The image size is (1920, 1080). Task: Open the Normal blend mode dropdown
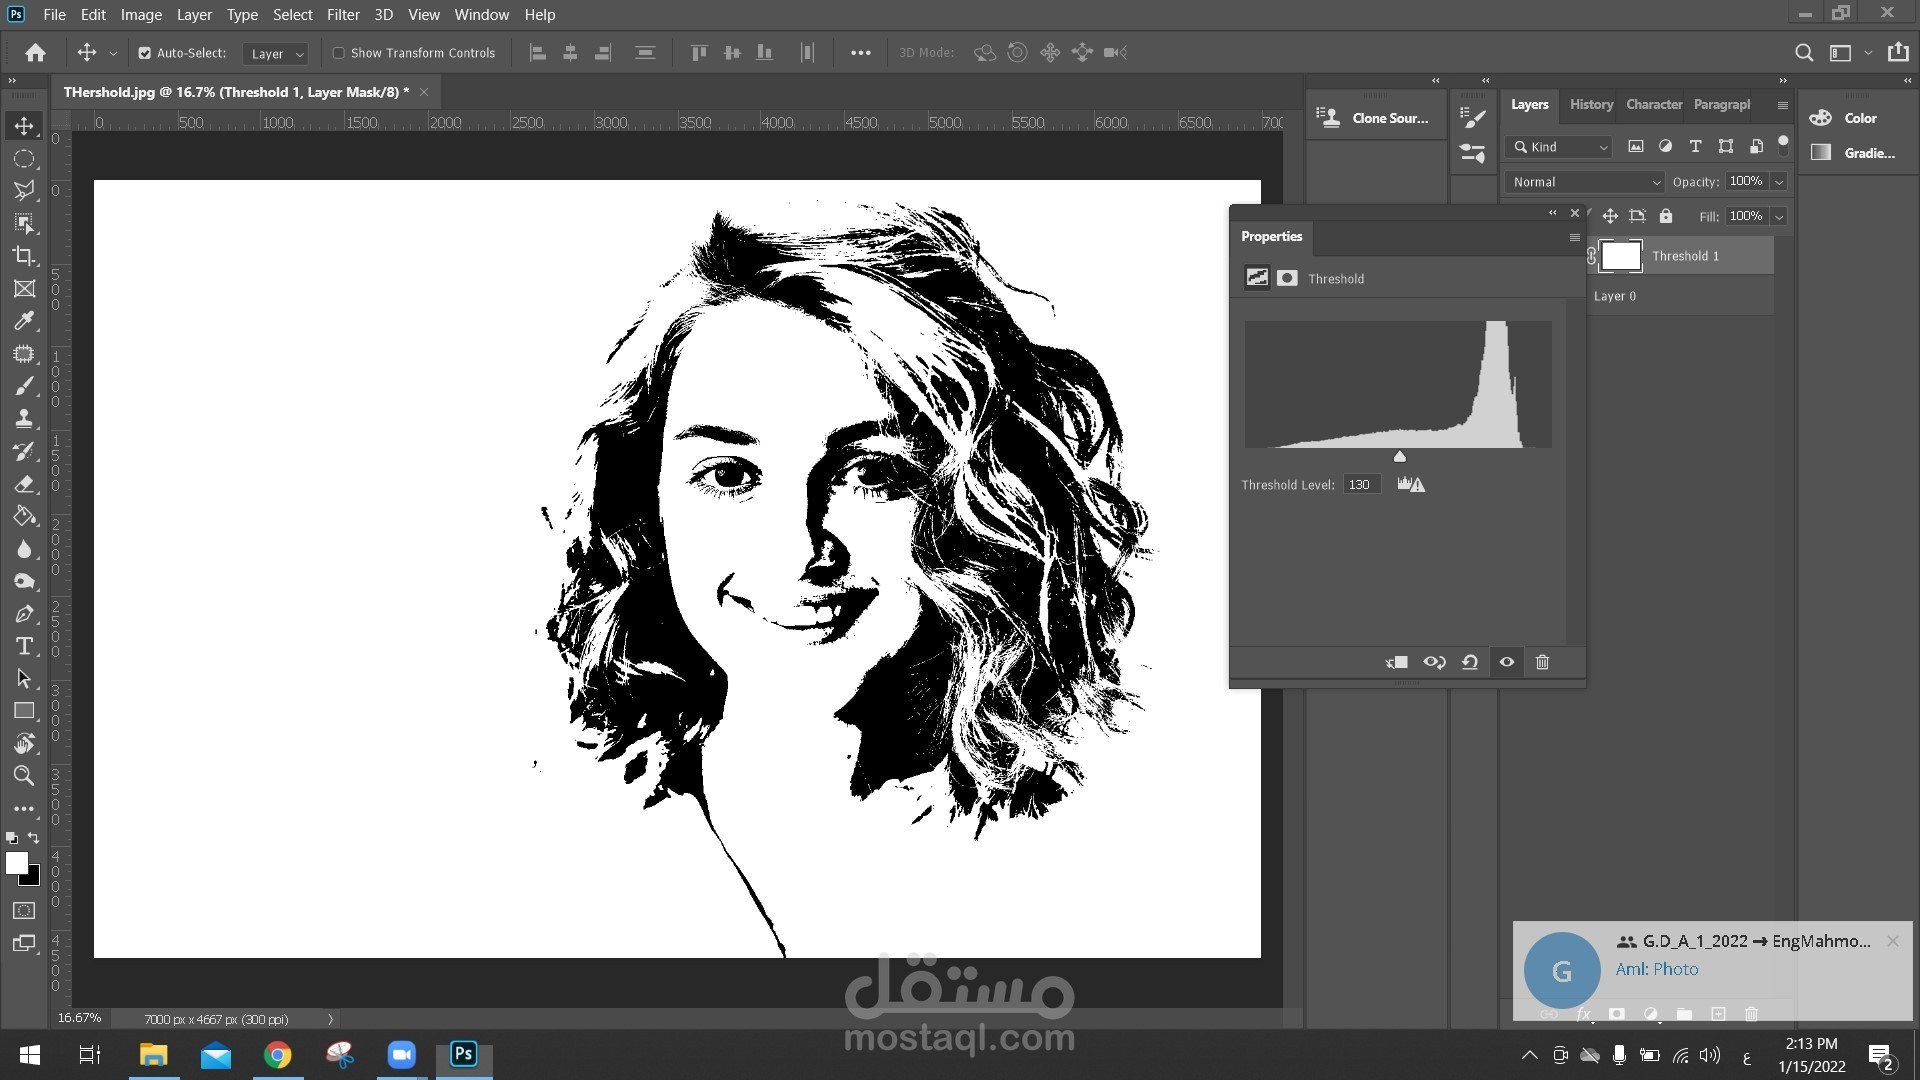point(1585,182)
